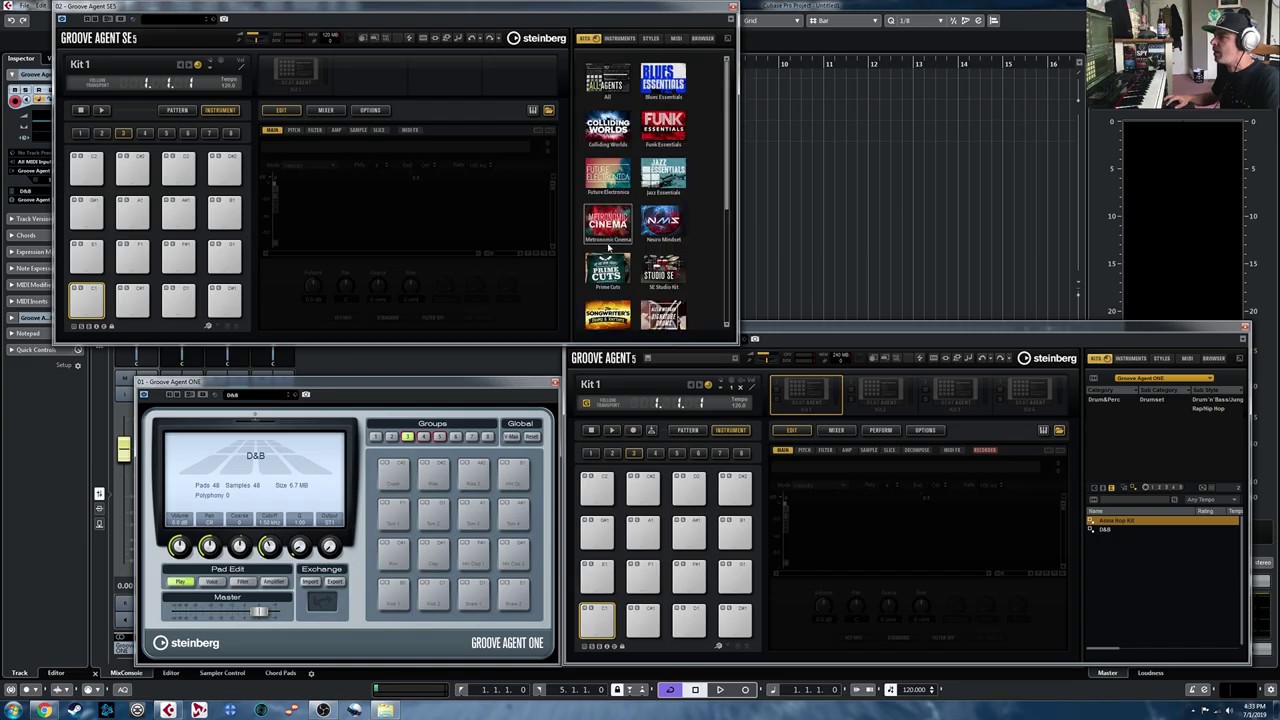The width and height of the screenshot is (1280, 720).
Task: Stop playback in the Groove Agent SE5 window
Action: [x=81, y=110]
